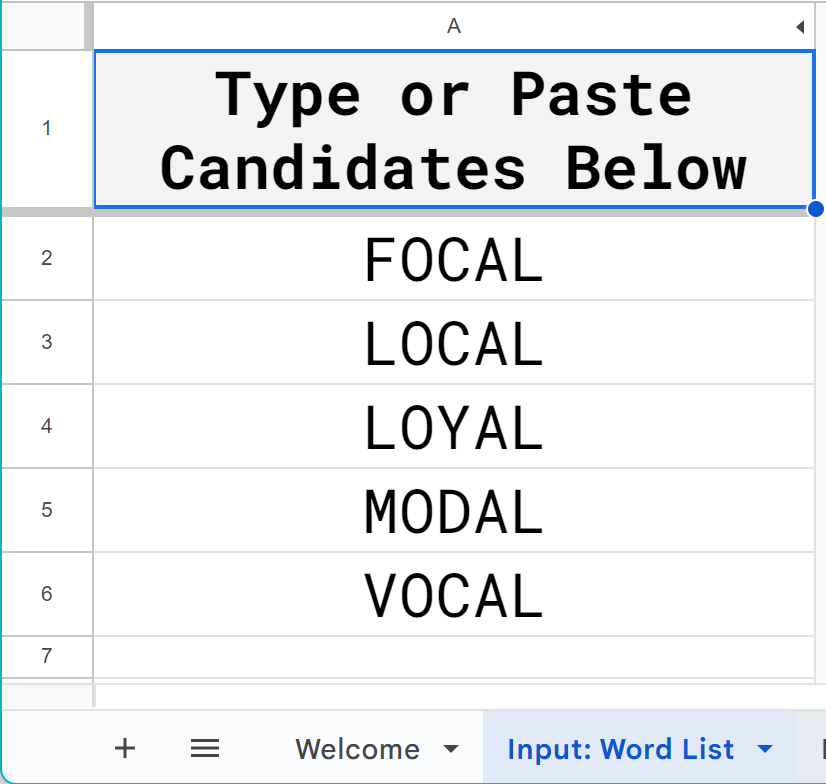Select the Input: Word List sheet tab
Viewport: 826px width, 784px height.
click(620, 749)
